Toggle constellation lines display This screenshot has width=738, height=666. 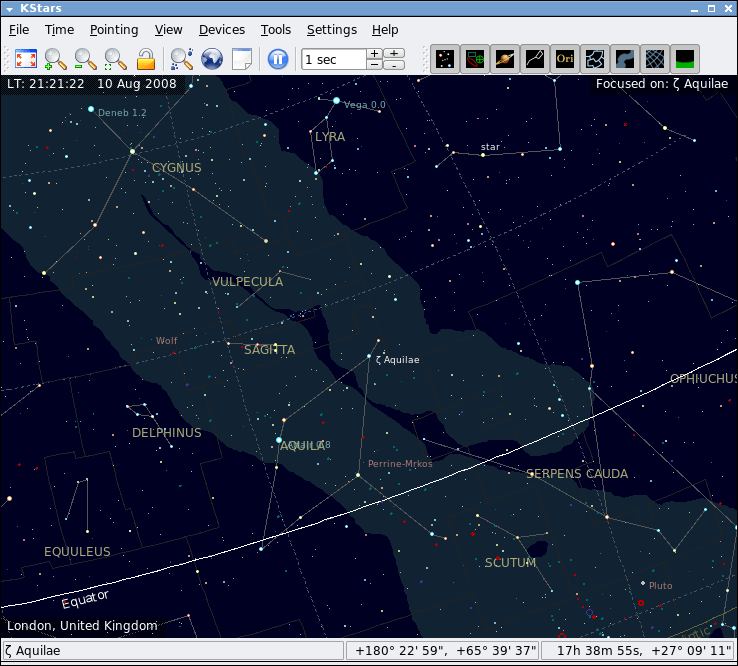tap(535, 59)
